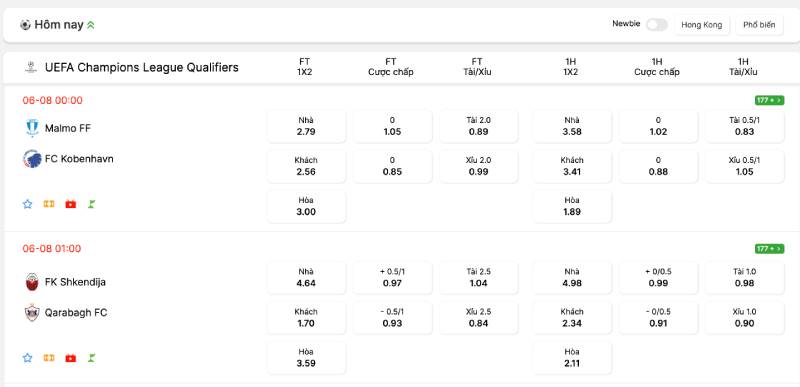
Task: Expand 177+ markets for the 00:00 match
Action: [769, 100]
